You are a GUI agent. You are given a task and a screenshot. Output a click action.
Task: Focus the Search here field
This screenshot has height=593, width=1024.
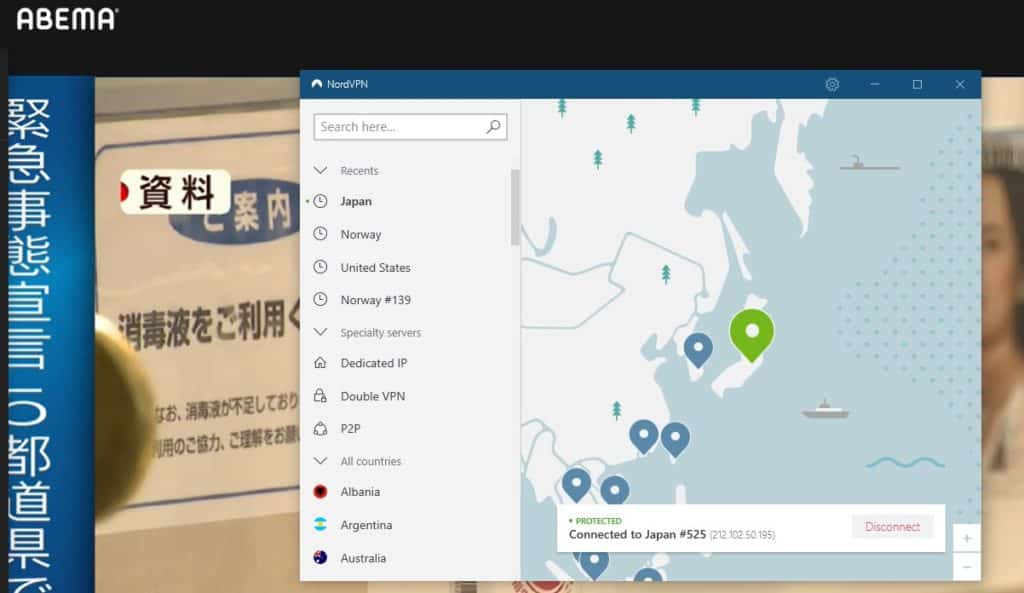coord(410,127)
